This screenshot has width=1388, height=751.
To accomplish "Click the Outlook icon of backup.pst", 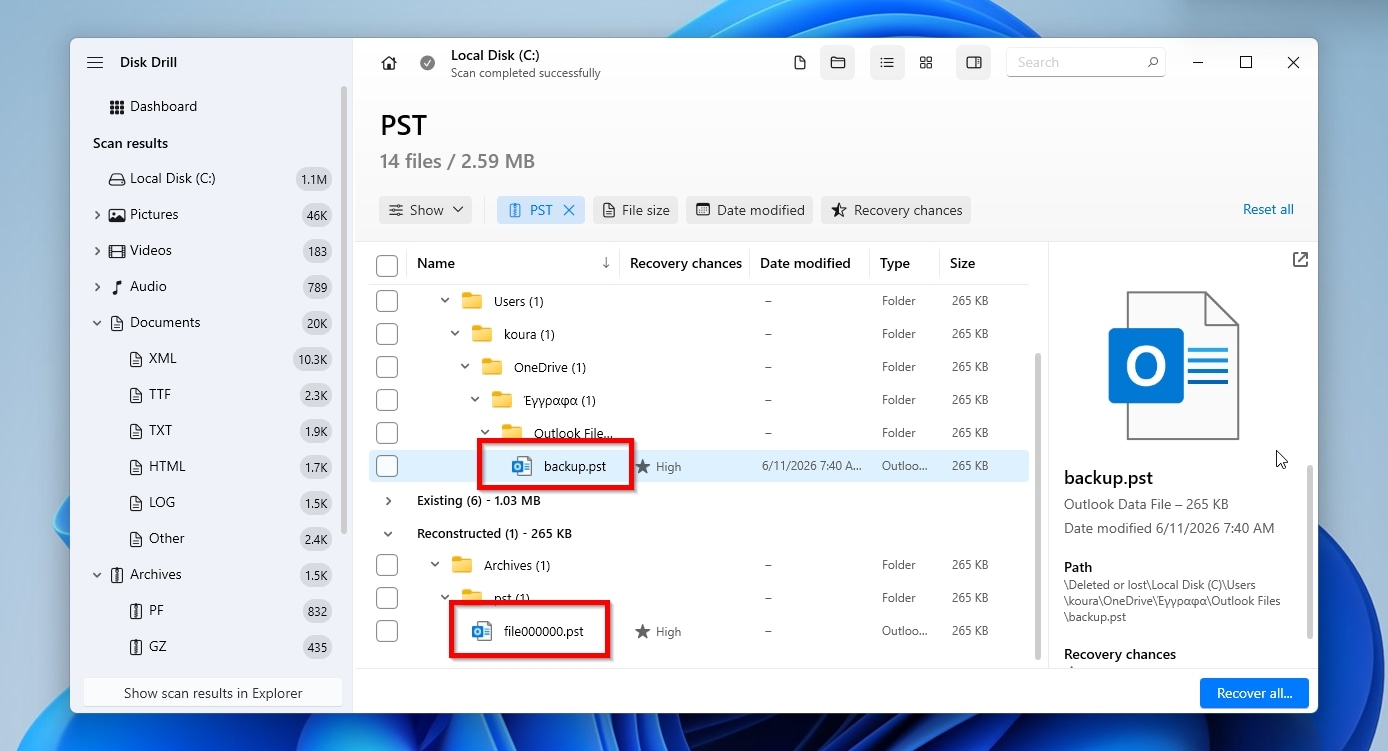I will pyautogui.click(x=521, y=466).
